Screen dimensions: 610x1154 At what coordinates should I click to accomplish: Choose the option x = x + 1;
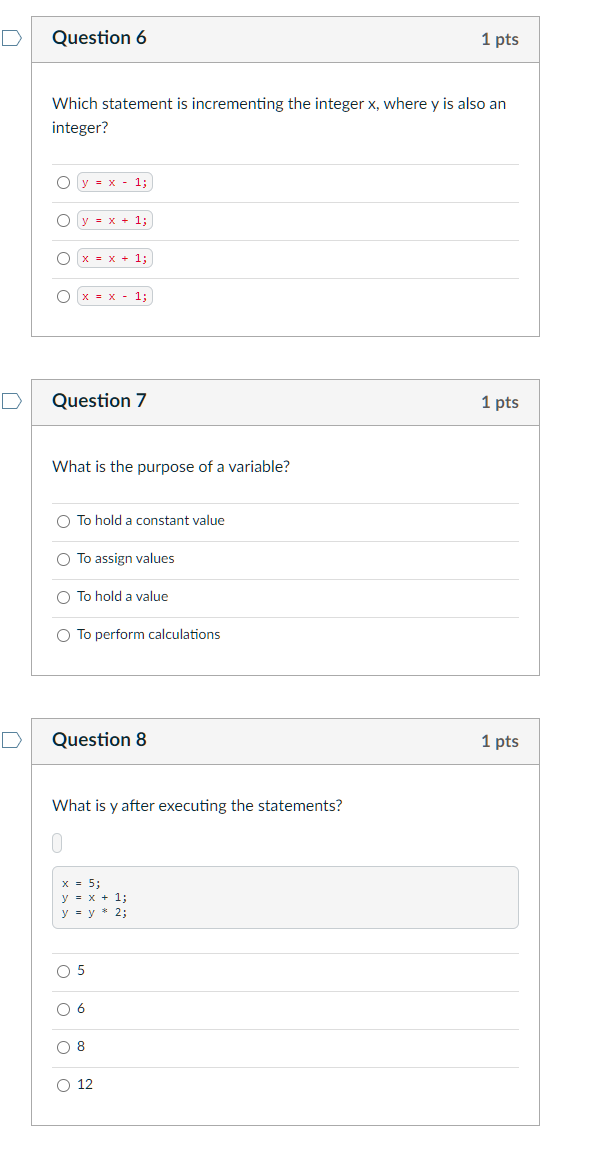click(64, 258)
